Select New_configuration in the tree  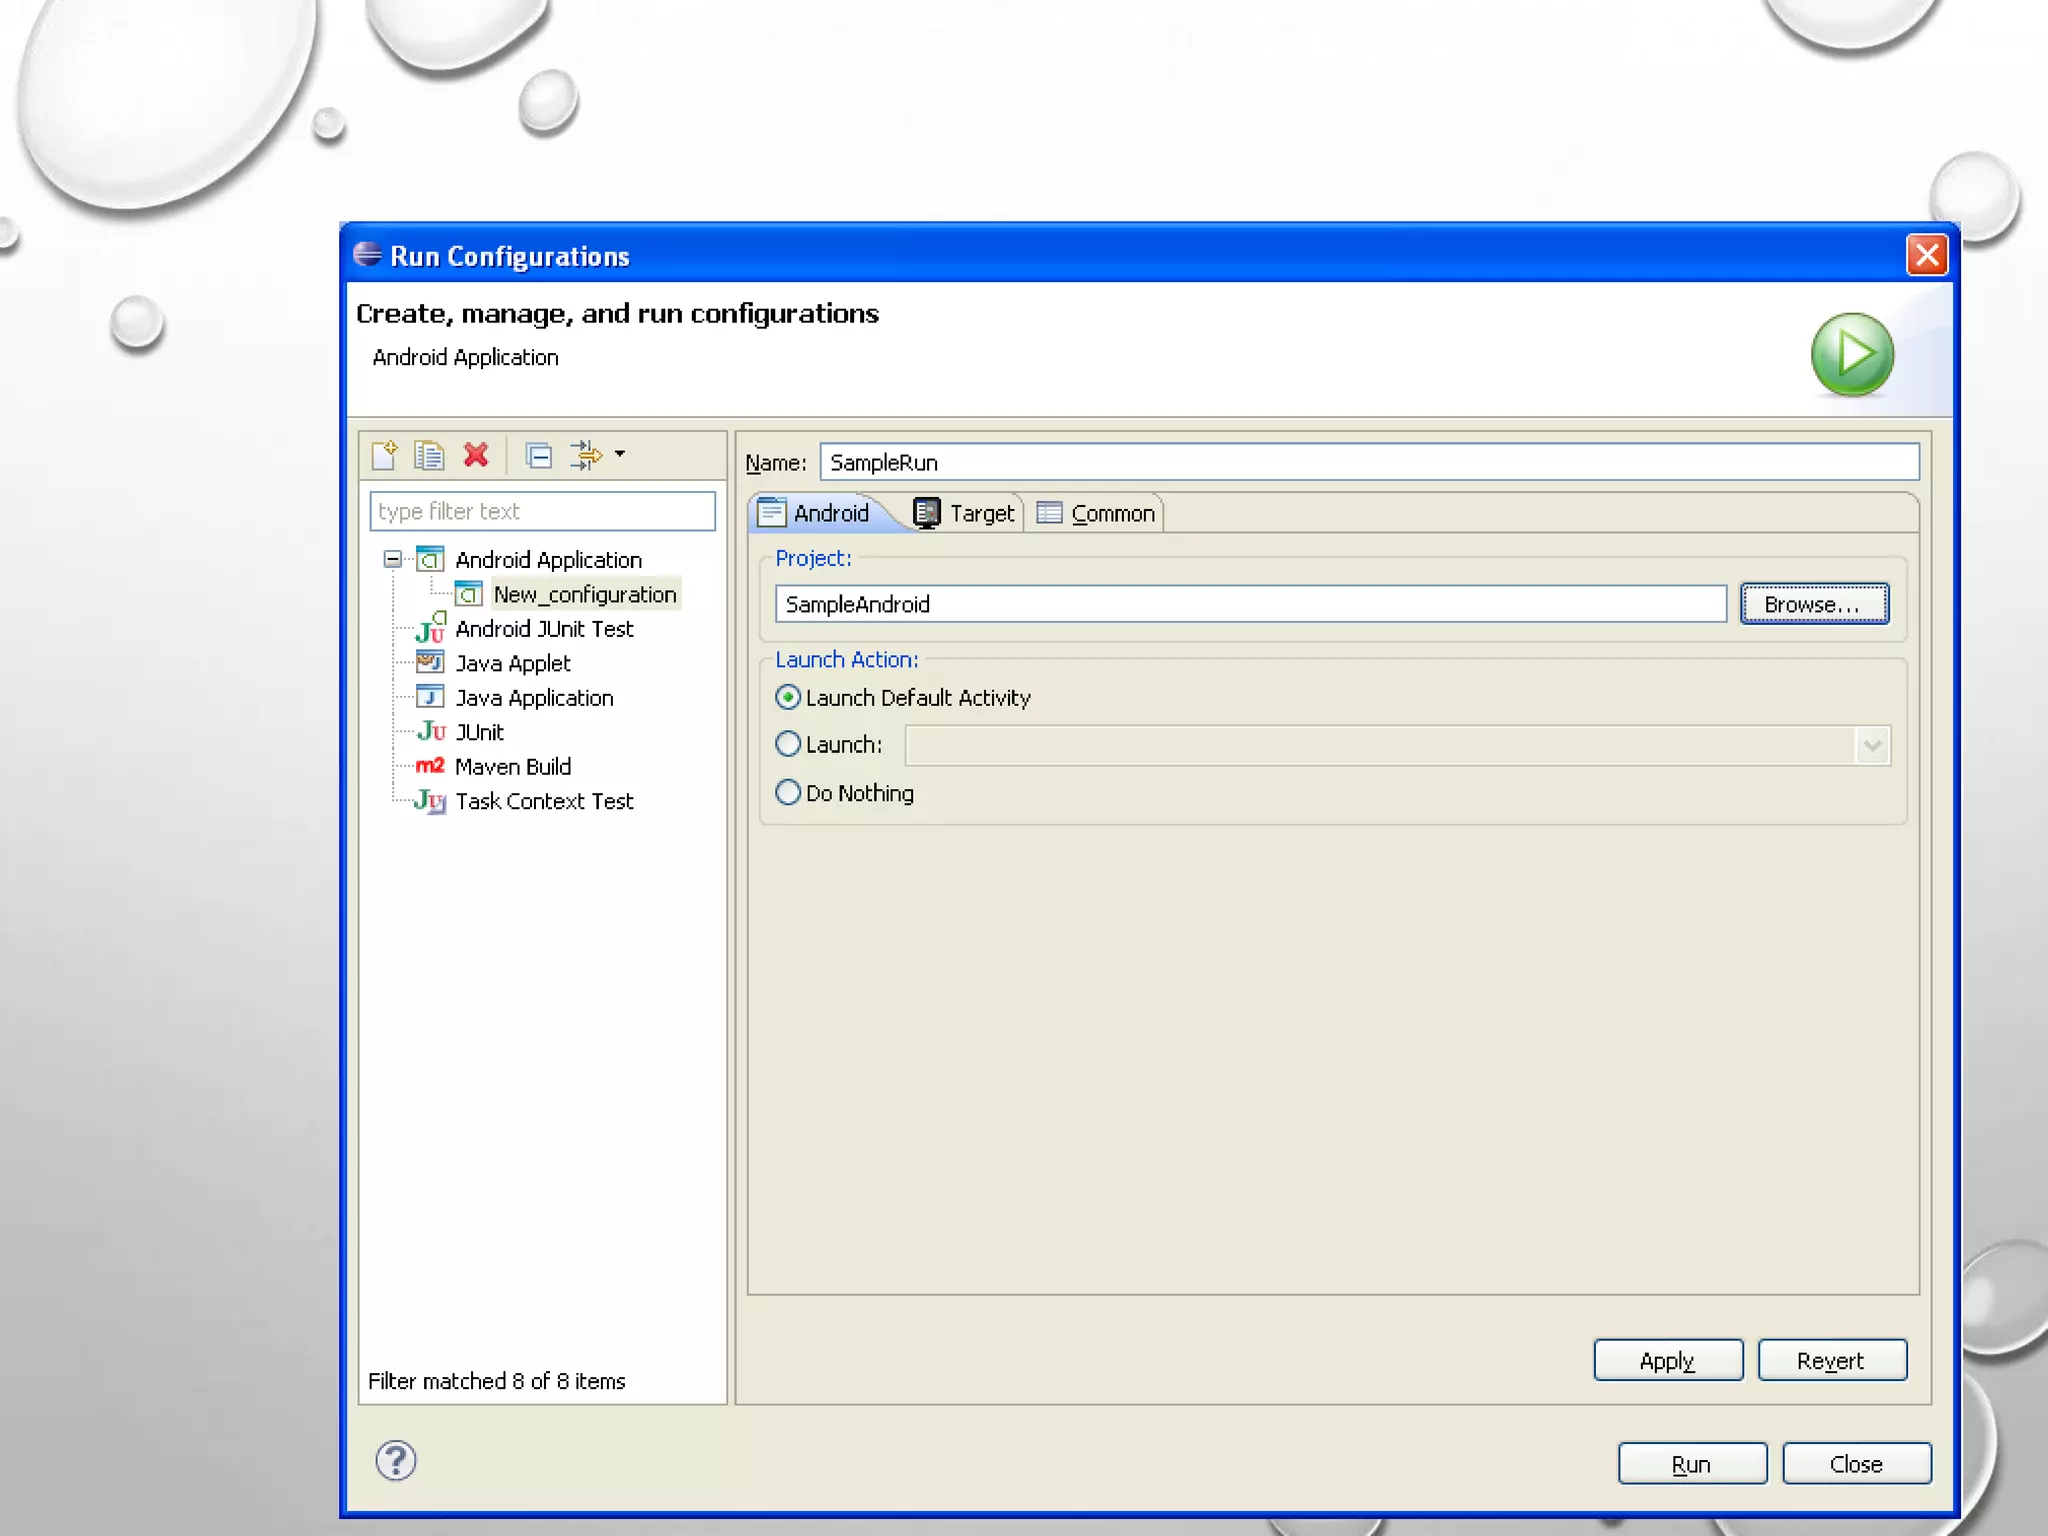(x=585, y=594)
